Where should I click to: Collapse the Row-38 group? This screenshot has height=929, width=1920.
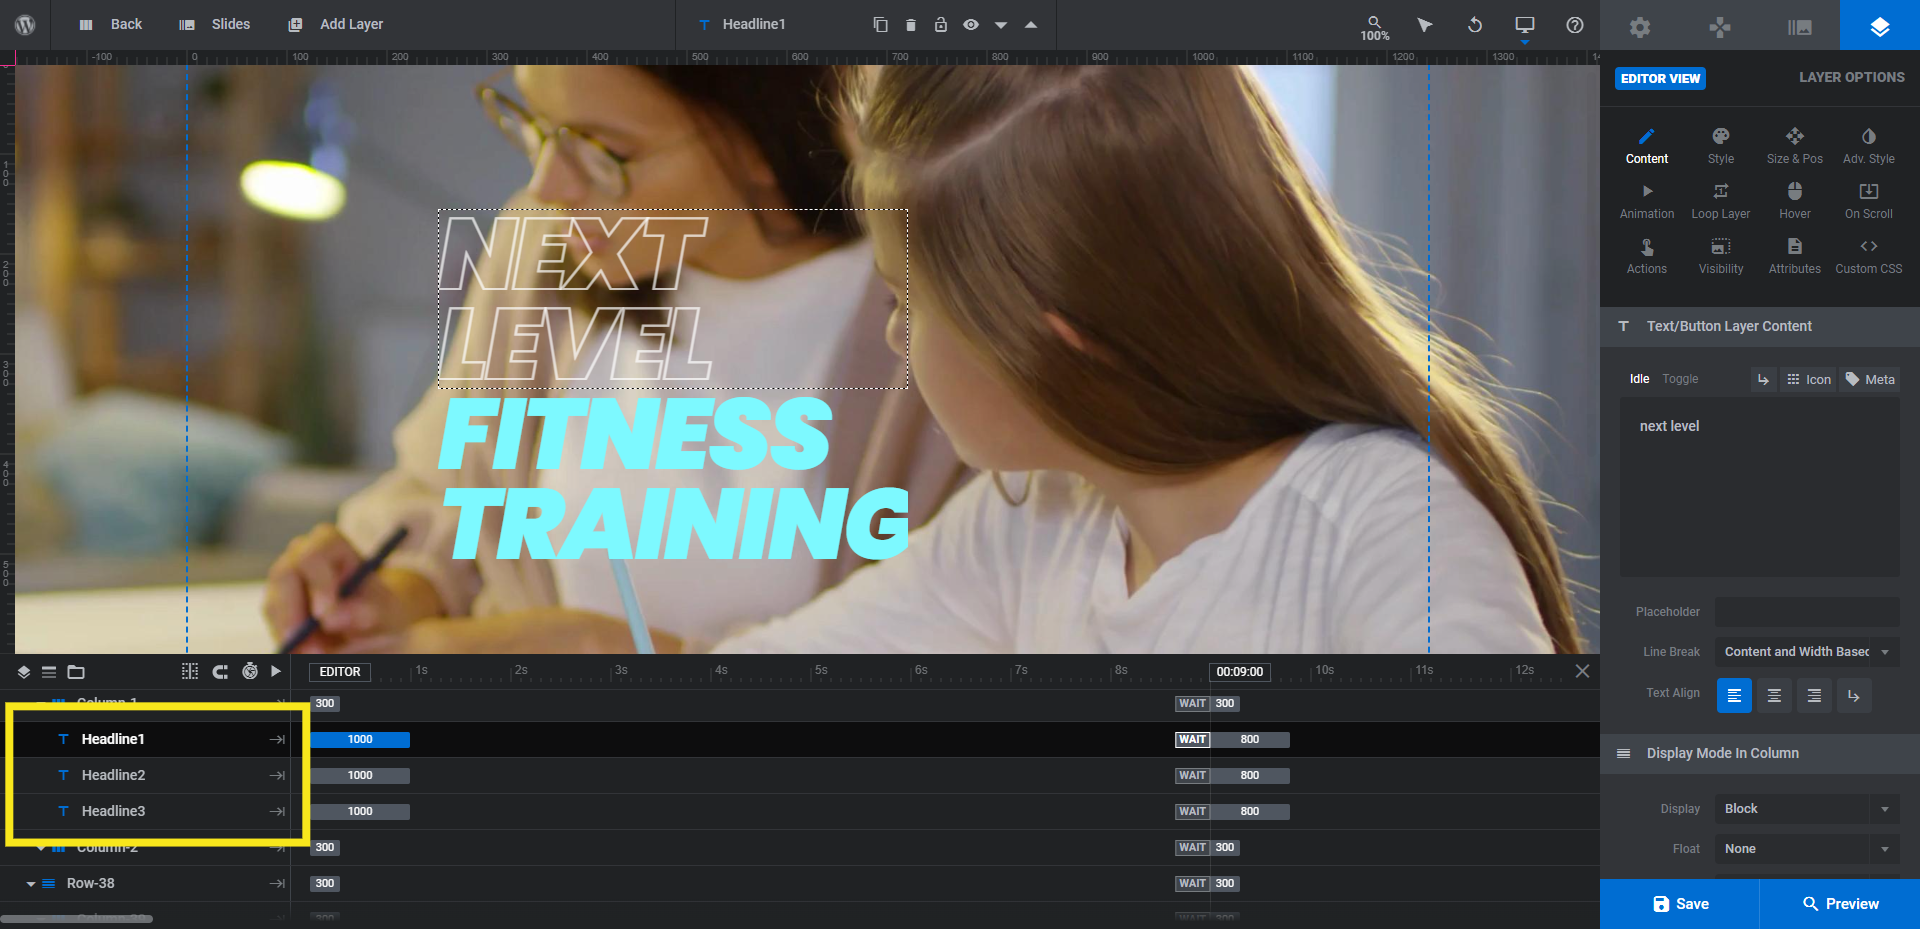(31, 884)
